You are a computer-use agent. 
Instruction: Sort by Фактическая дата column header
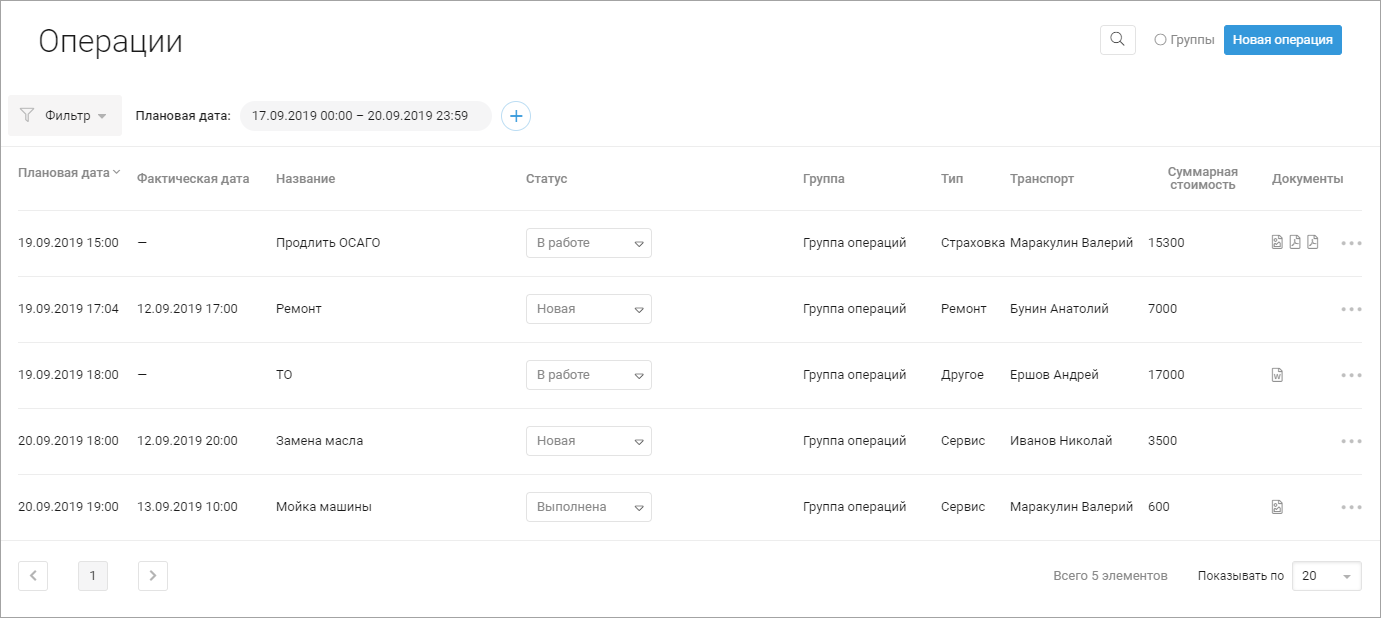[x=193, y=179]
